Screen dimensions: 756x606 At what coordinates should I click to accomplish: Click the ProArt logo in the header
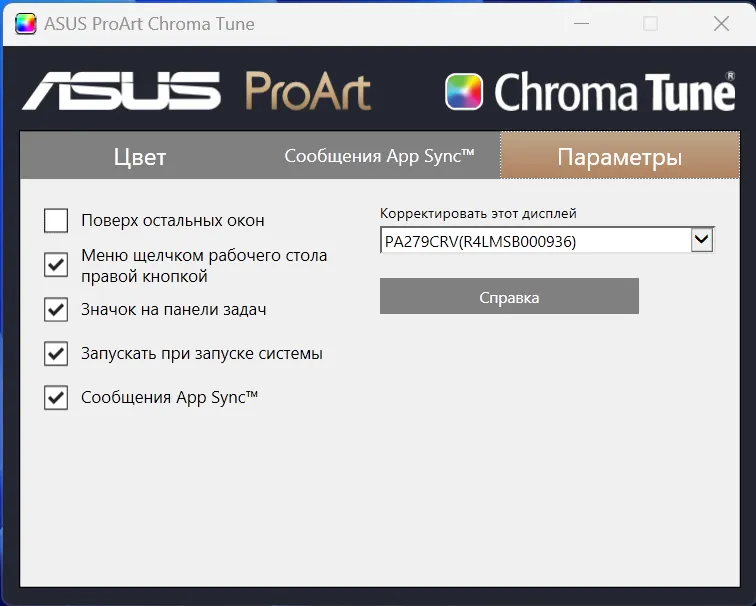[x=308, y=91]
